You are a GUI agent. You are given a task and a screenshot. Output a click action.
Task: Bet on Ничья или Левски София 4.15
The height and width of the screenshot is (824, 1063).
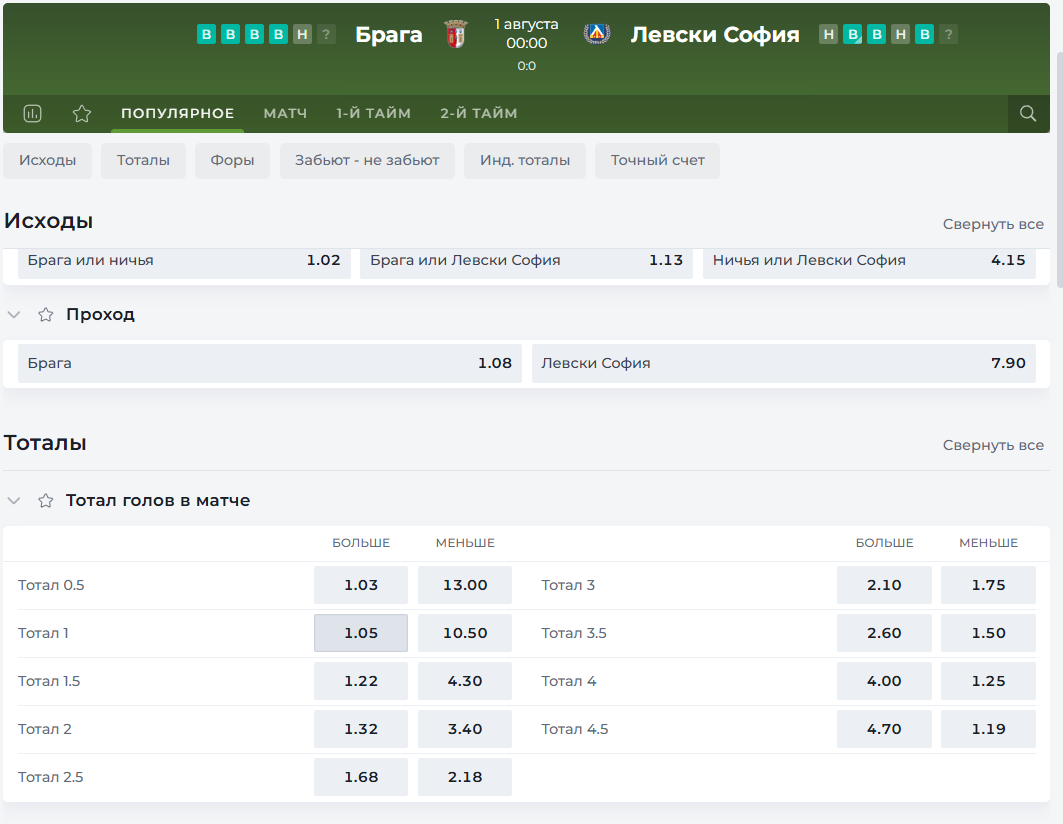(869, 263)
